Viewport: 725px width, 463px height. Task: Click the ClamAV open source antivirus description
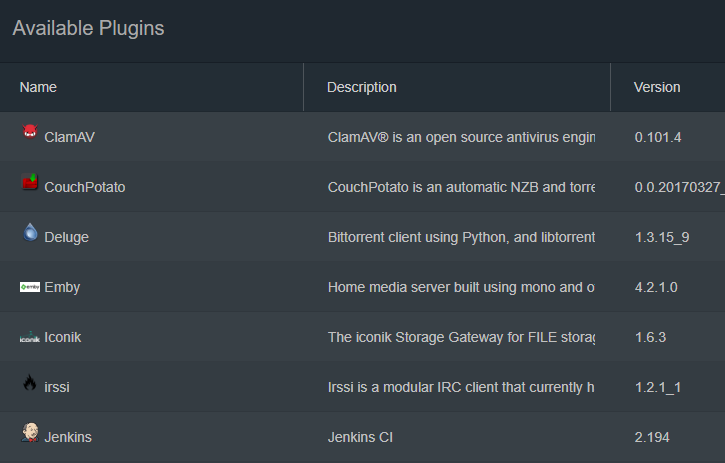tap(461, 137)
